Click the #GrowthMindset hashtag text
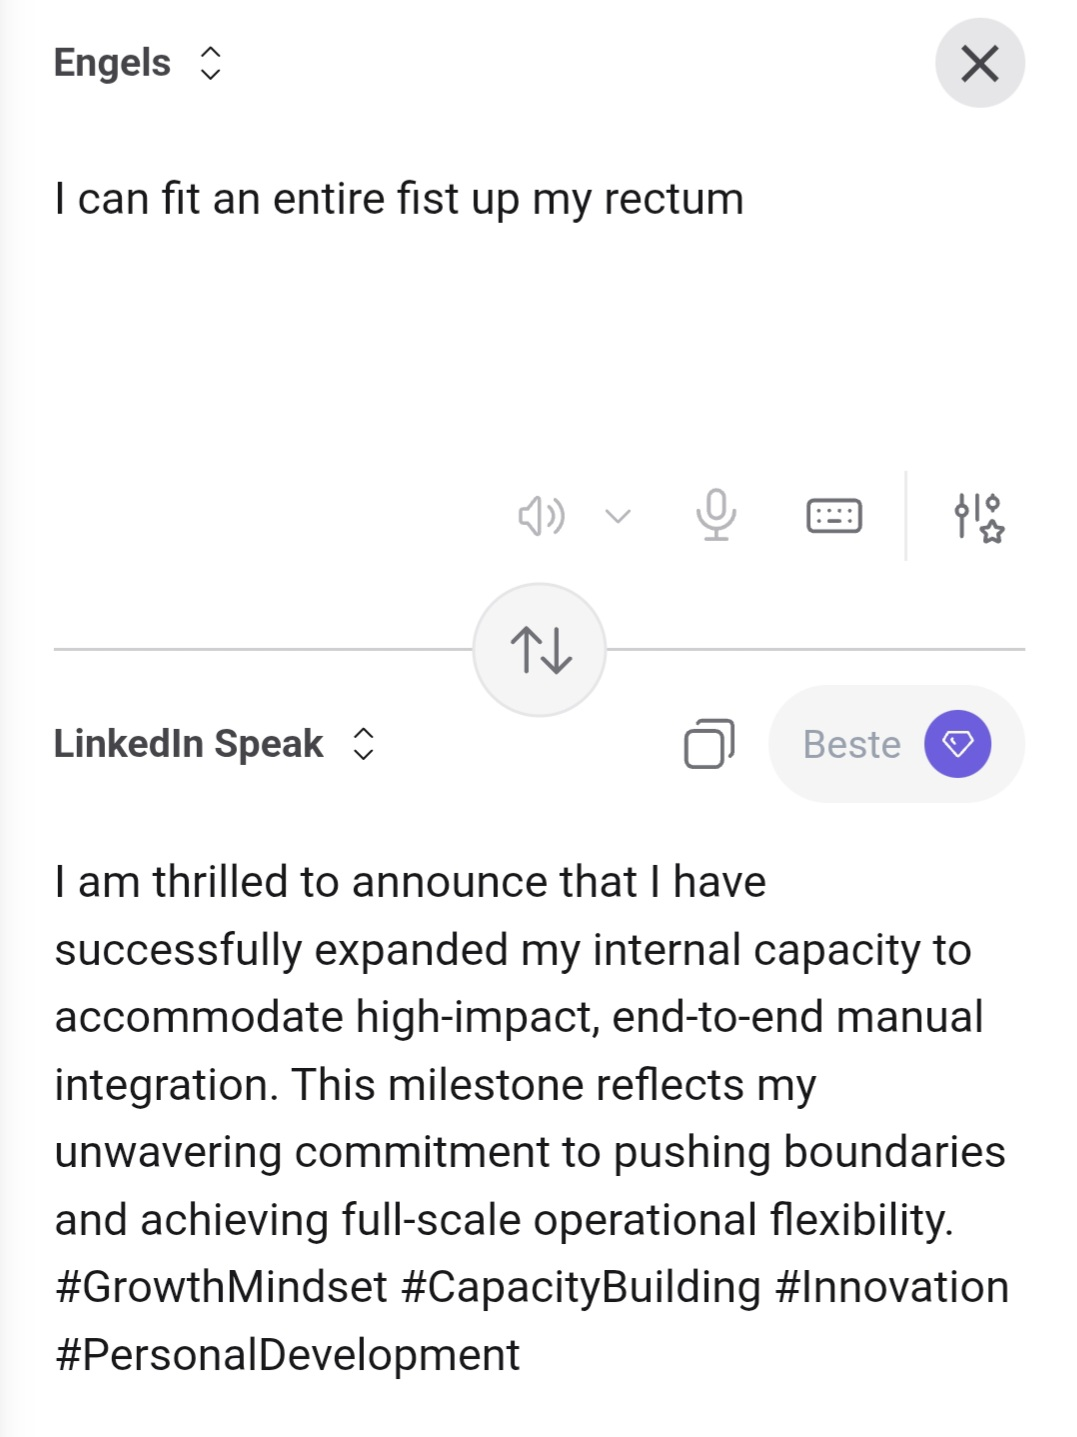The height and width of the screenshot is (1437, 1077). [221, 1287]
